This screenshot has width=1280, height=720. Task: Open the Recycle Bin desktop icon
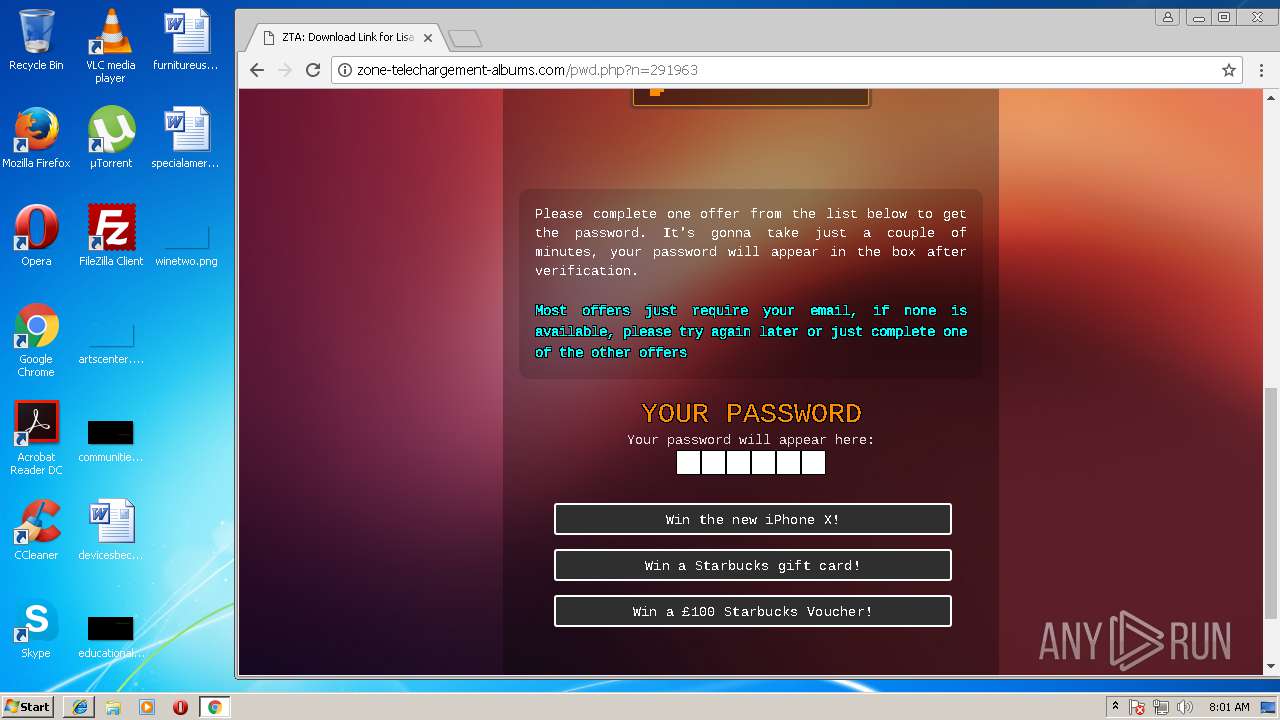coord(36,40)
